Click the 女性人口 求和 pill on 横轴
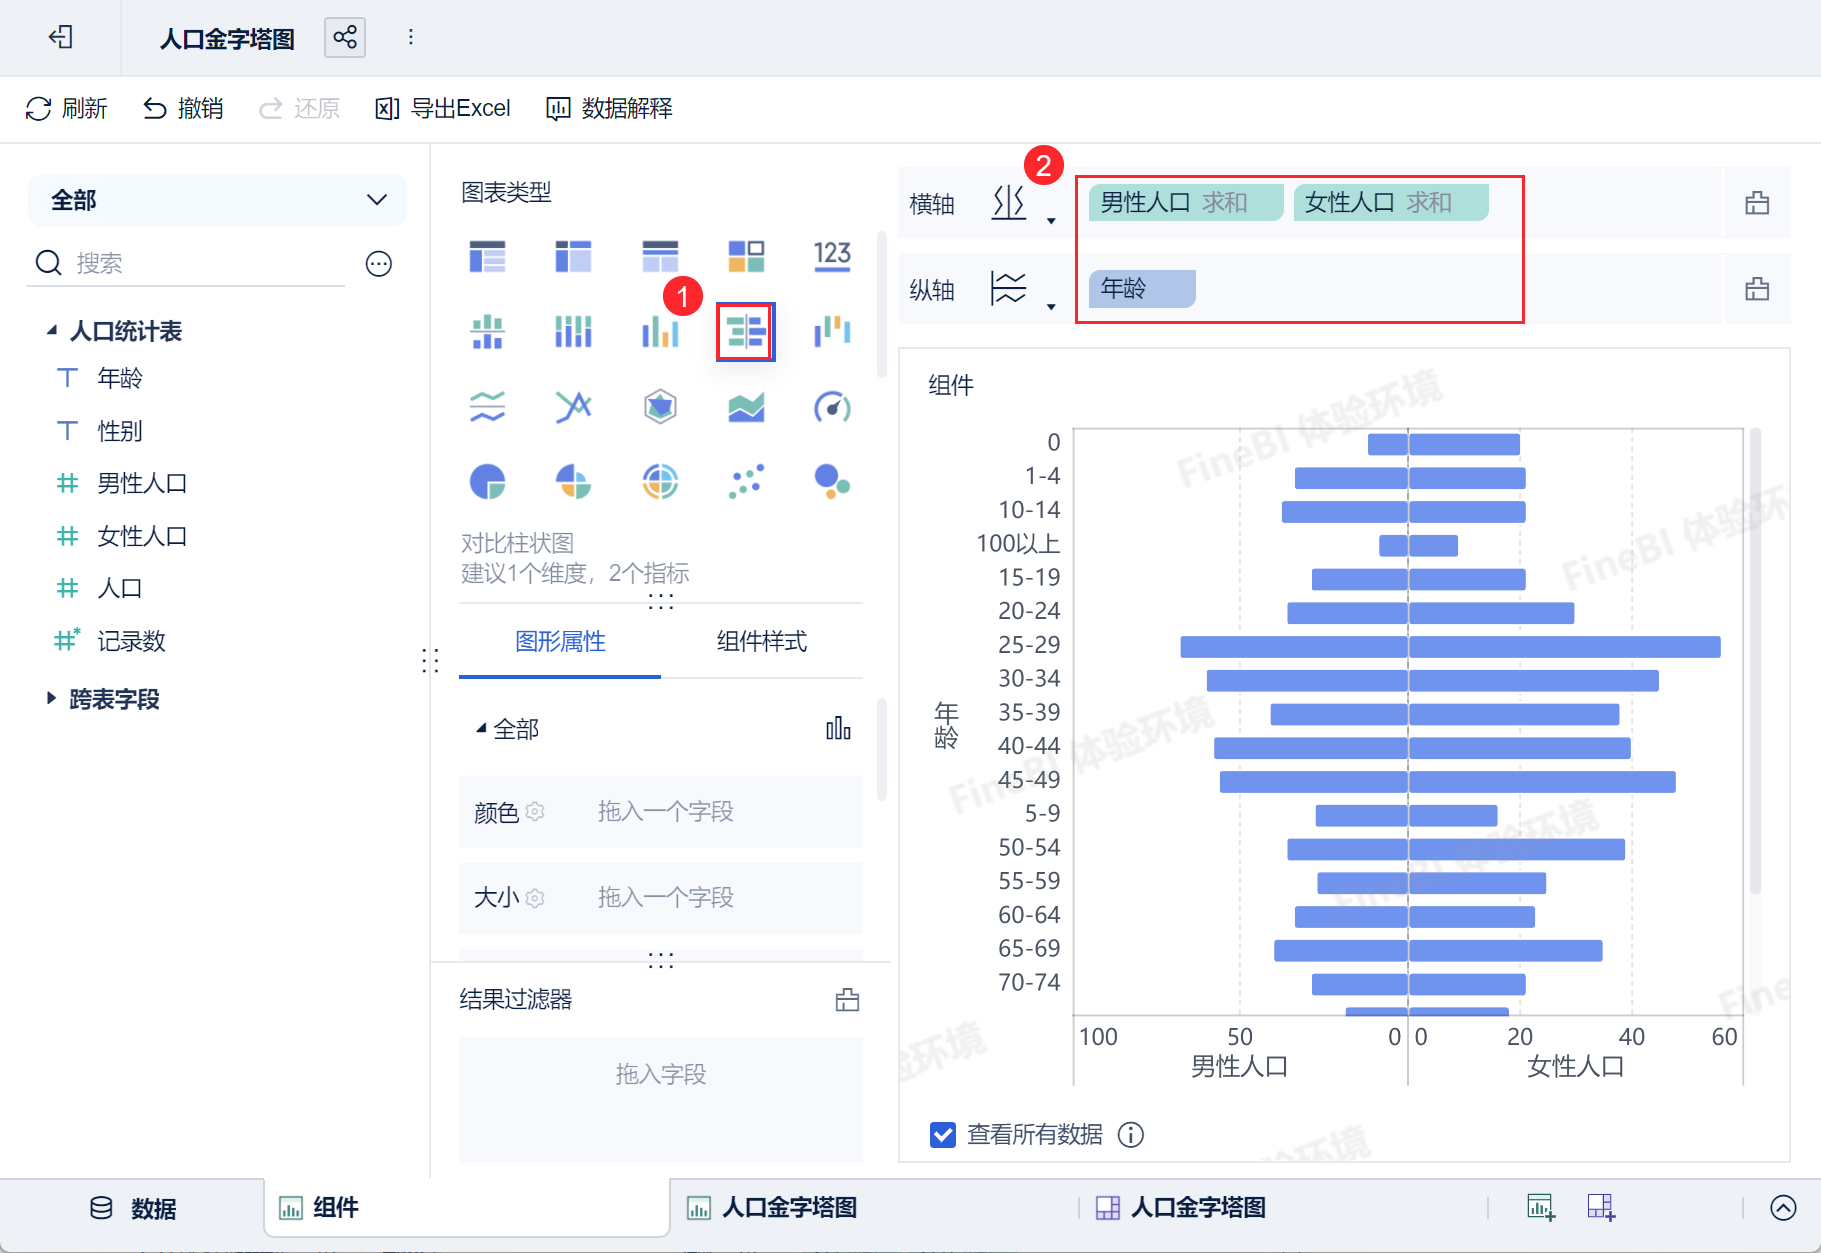This screenshot has width=1821, height=1253. [x=1391, y=203]
